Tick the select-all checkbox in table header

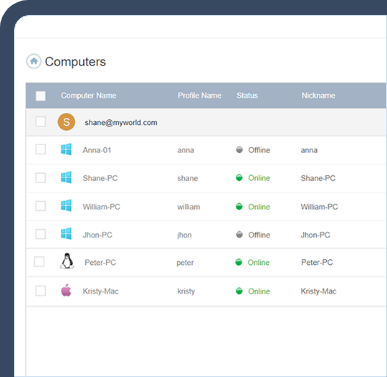(41, 96)
